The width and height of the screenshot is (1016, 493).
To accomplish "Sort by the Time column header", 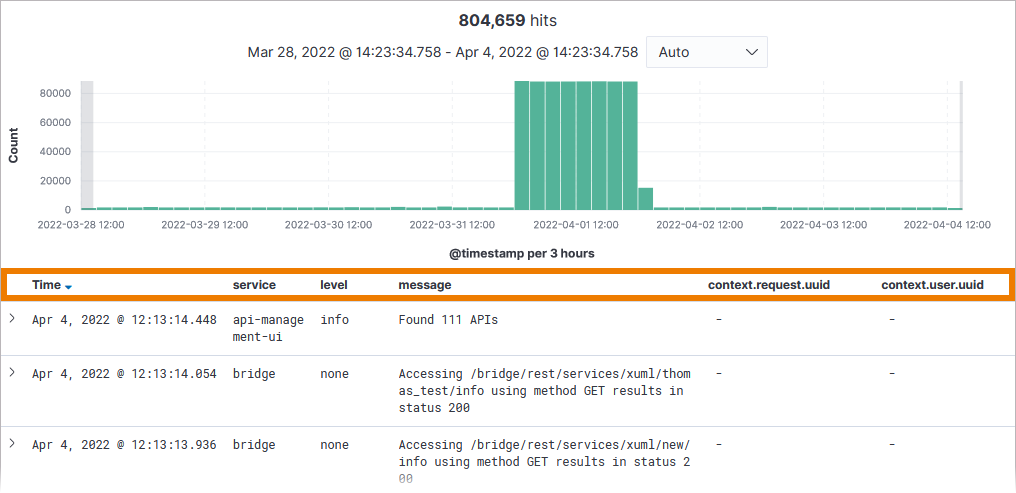I will [46, 285].
